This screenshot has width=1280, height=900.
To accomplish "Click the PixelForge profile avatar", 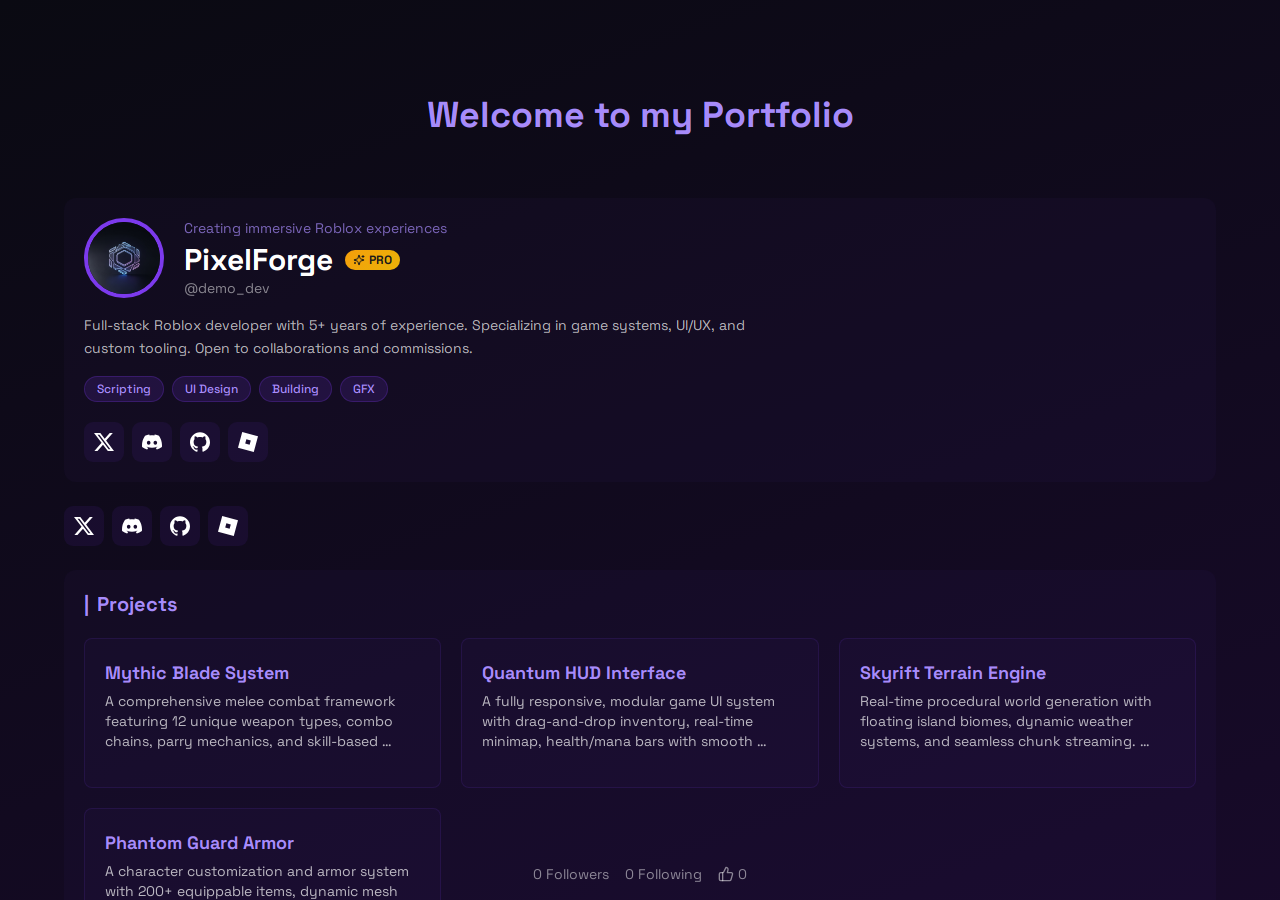I will (124, 258).
